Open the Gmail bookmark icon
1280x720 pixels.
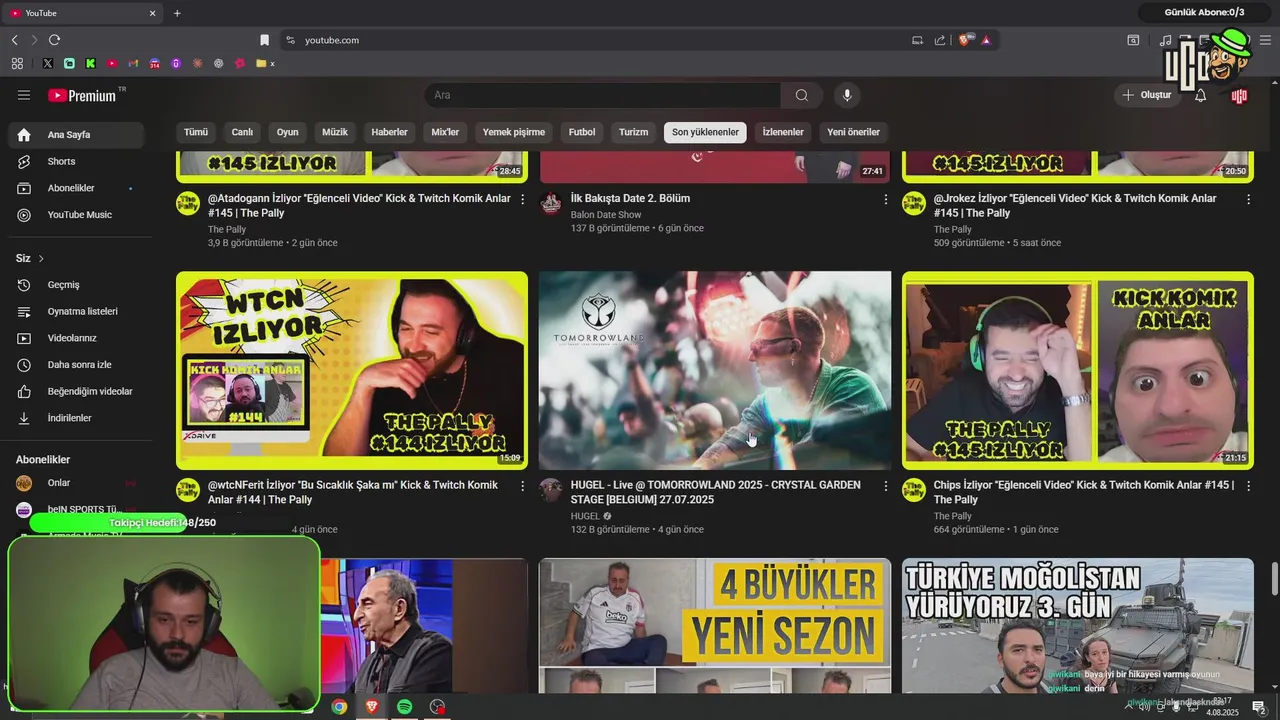pyautogui.click(x=133, y=63)
